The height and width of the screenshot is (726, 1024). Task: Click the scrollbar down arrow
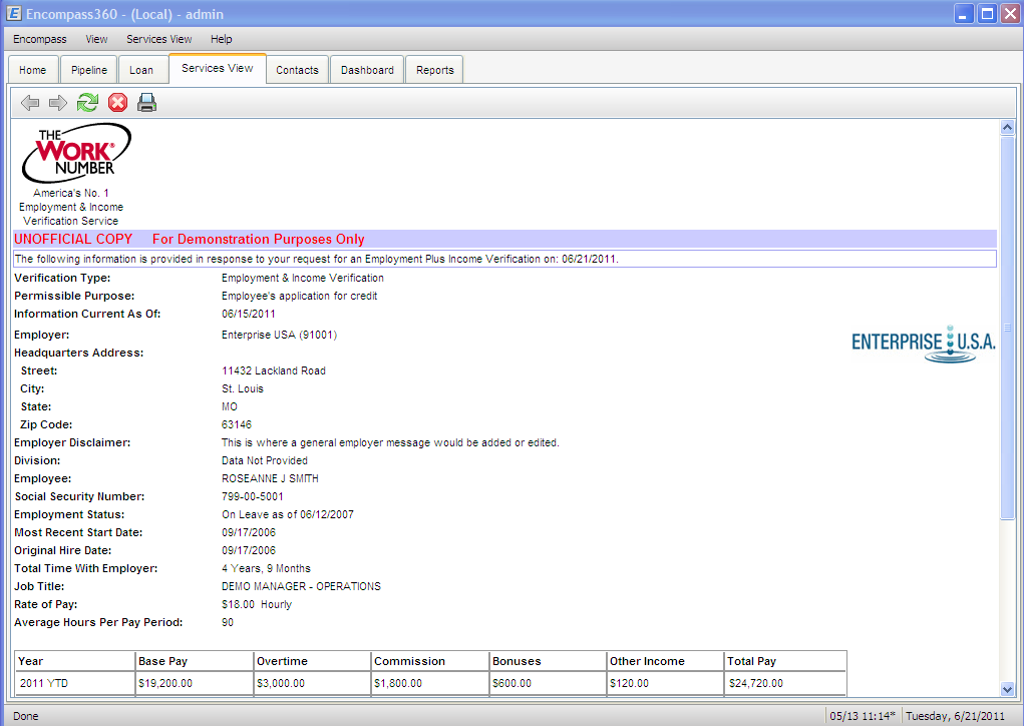(x=1007, y=689)
